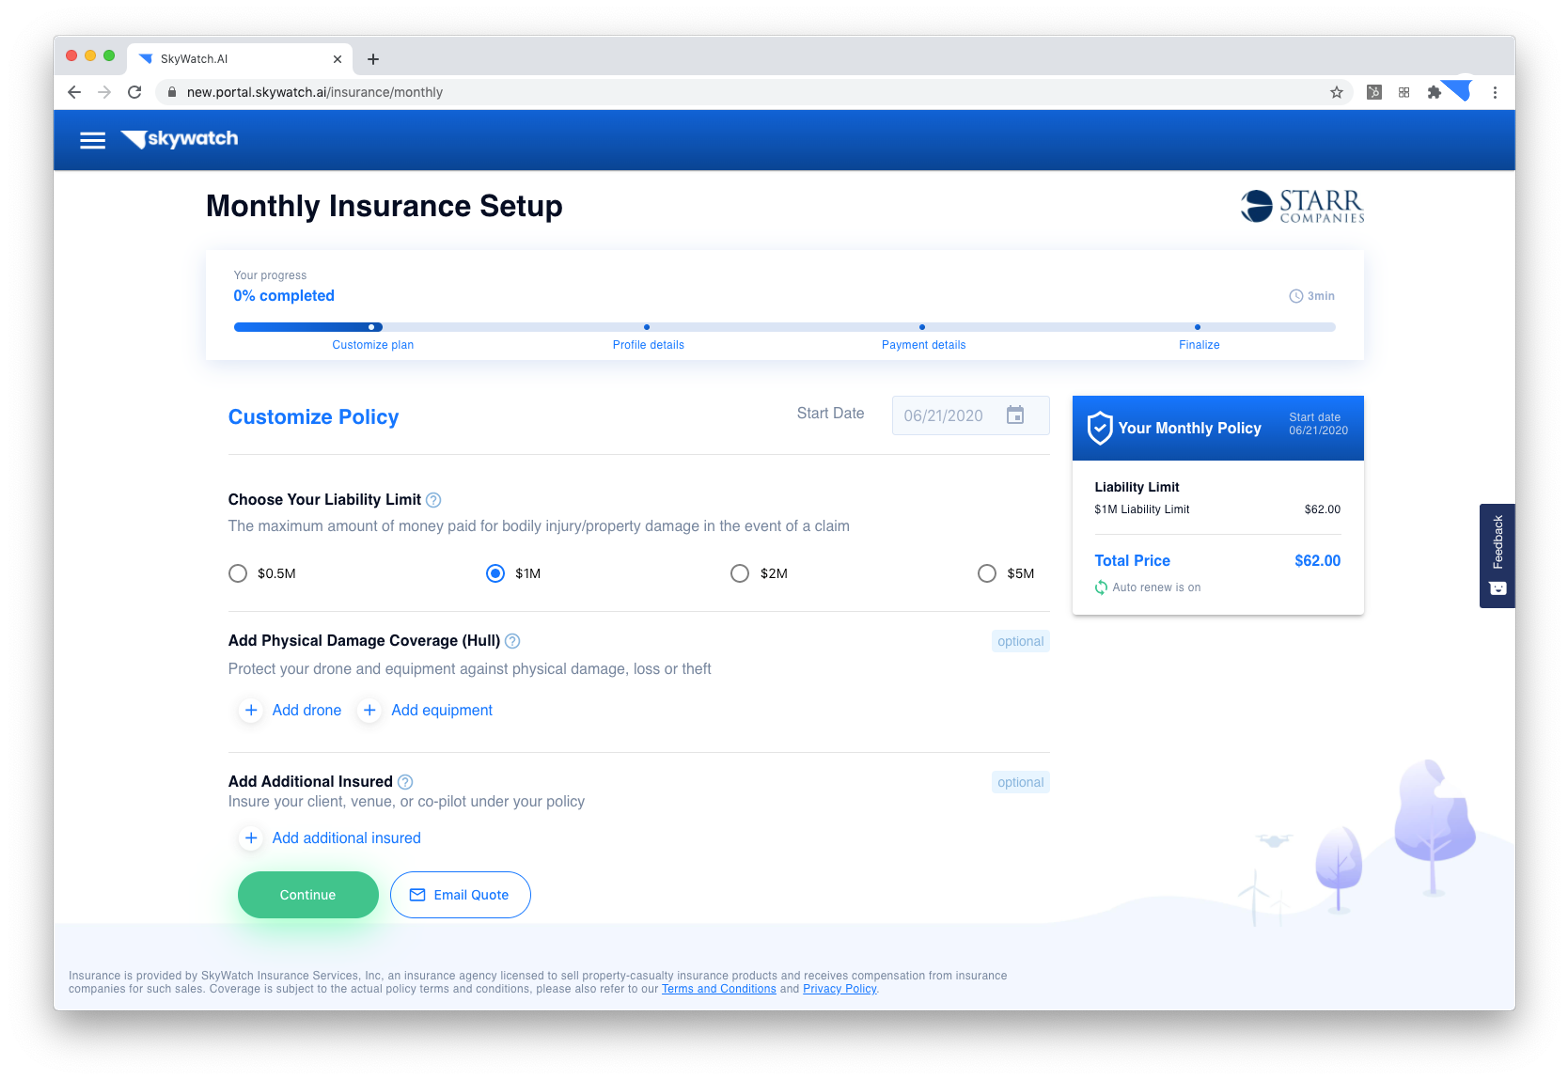Screen dimensions: 1568x1080
Task: Close the SkyWatch.AI tab
Action: 337,59
